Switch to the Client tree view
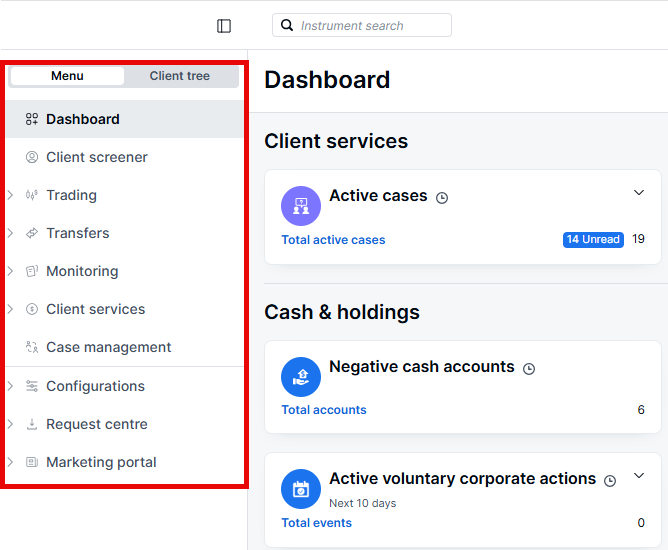668x550 pixels. click(180, 76)
